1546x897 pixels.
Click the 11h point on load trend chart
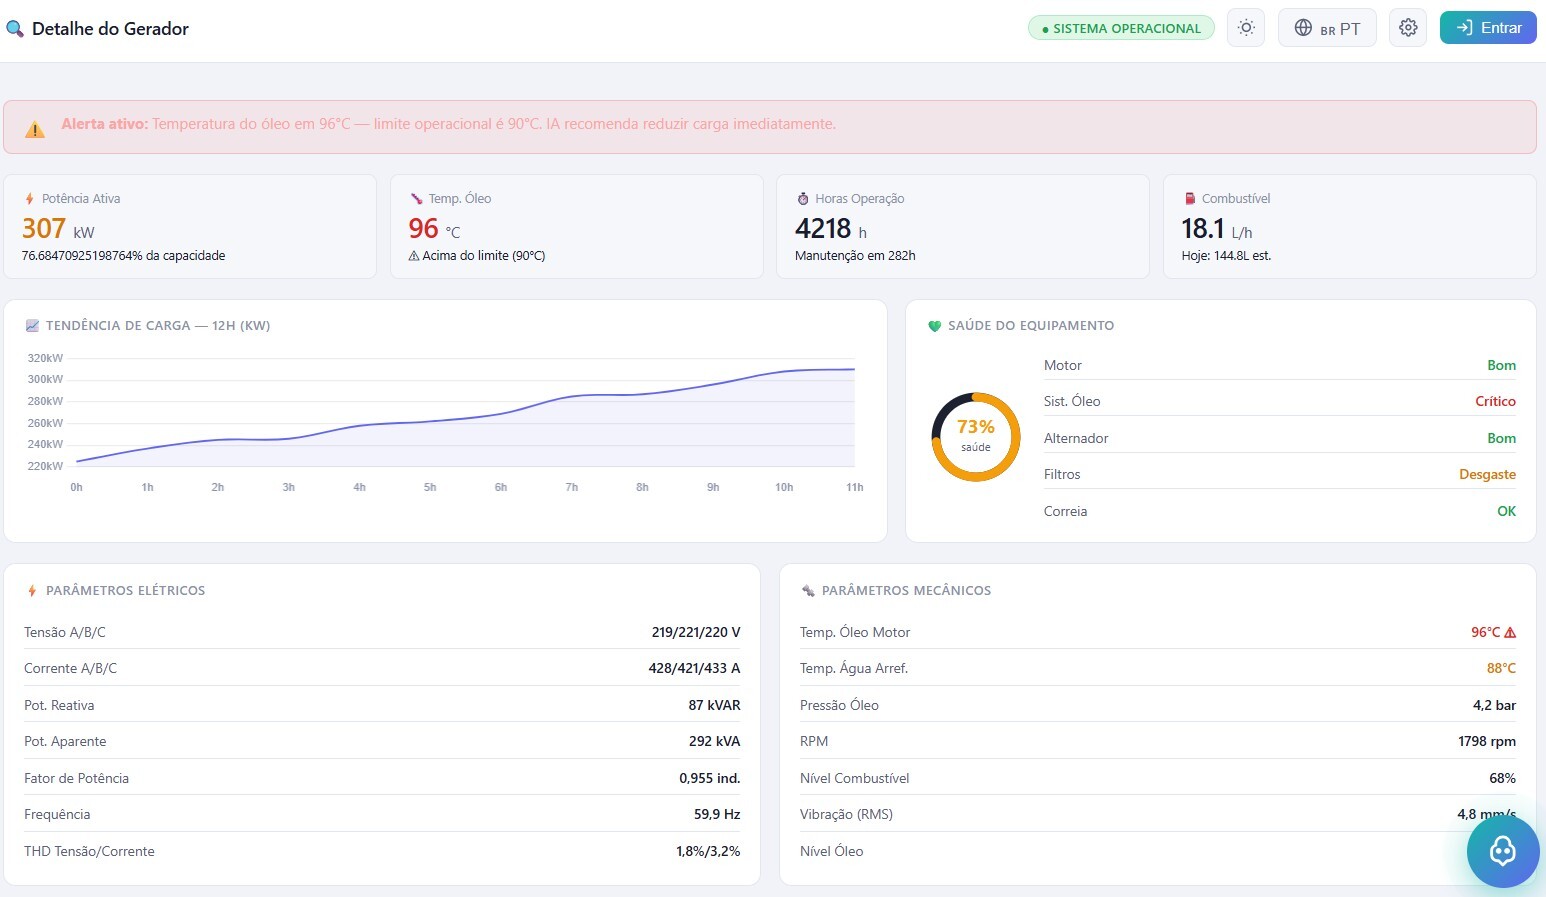pos(854,369)
